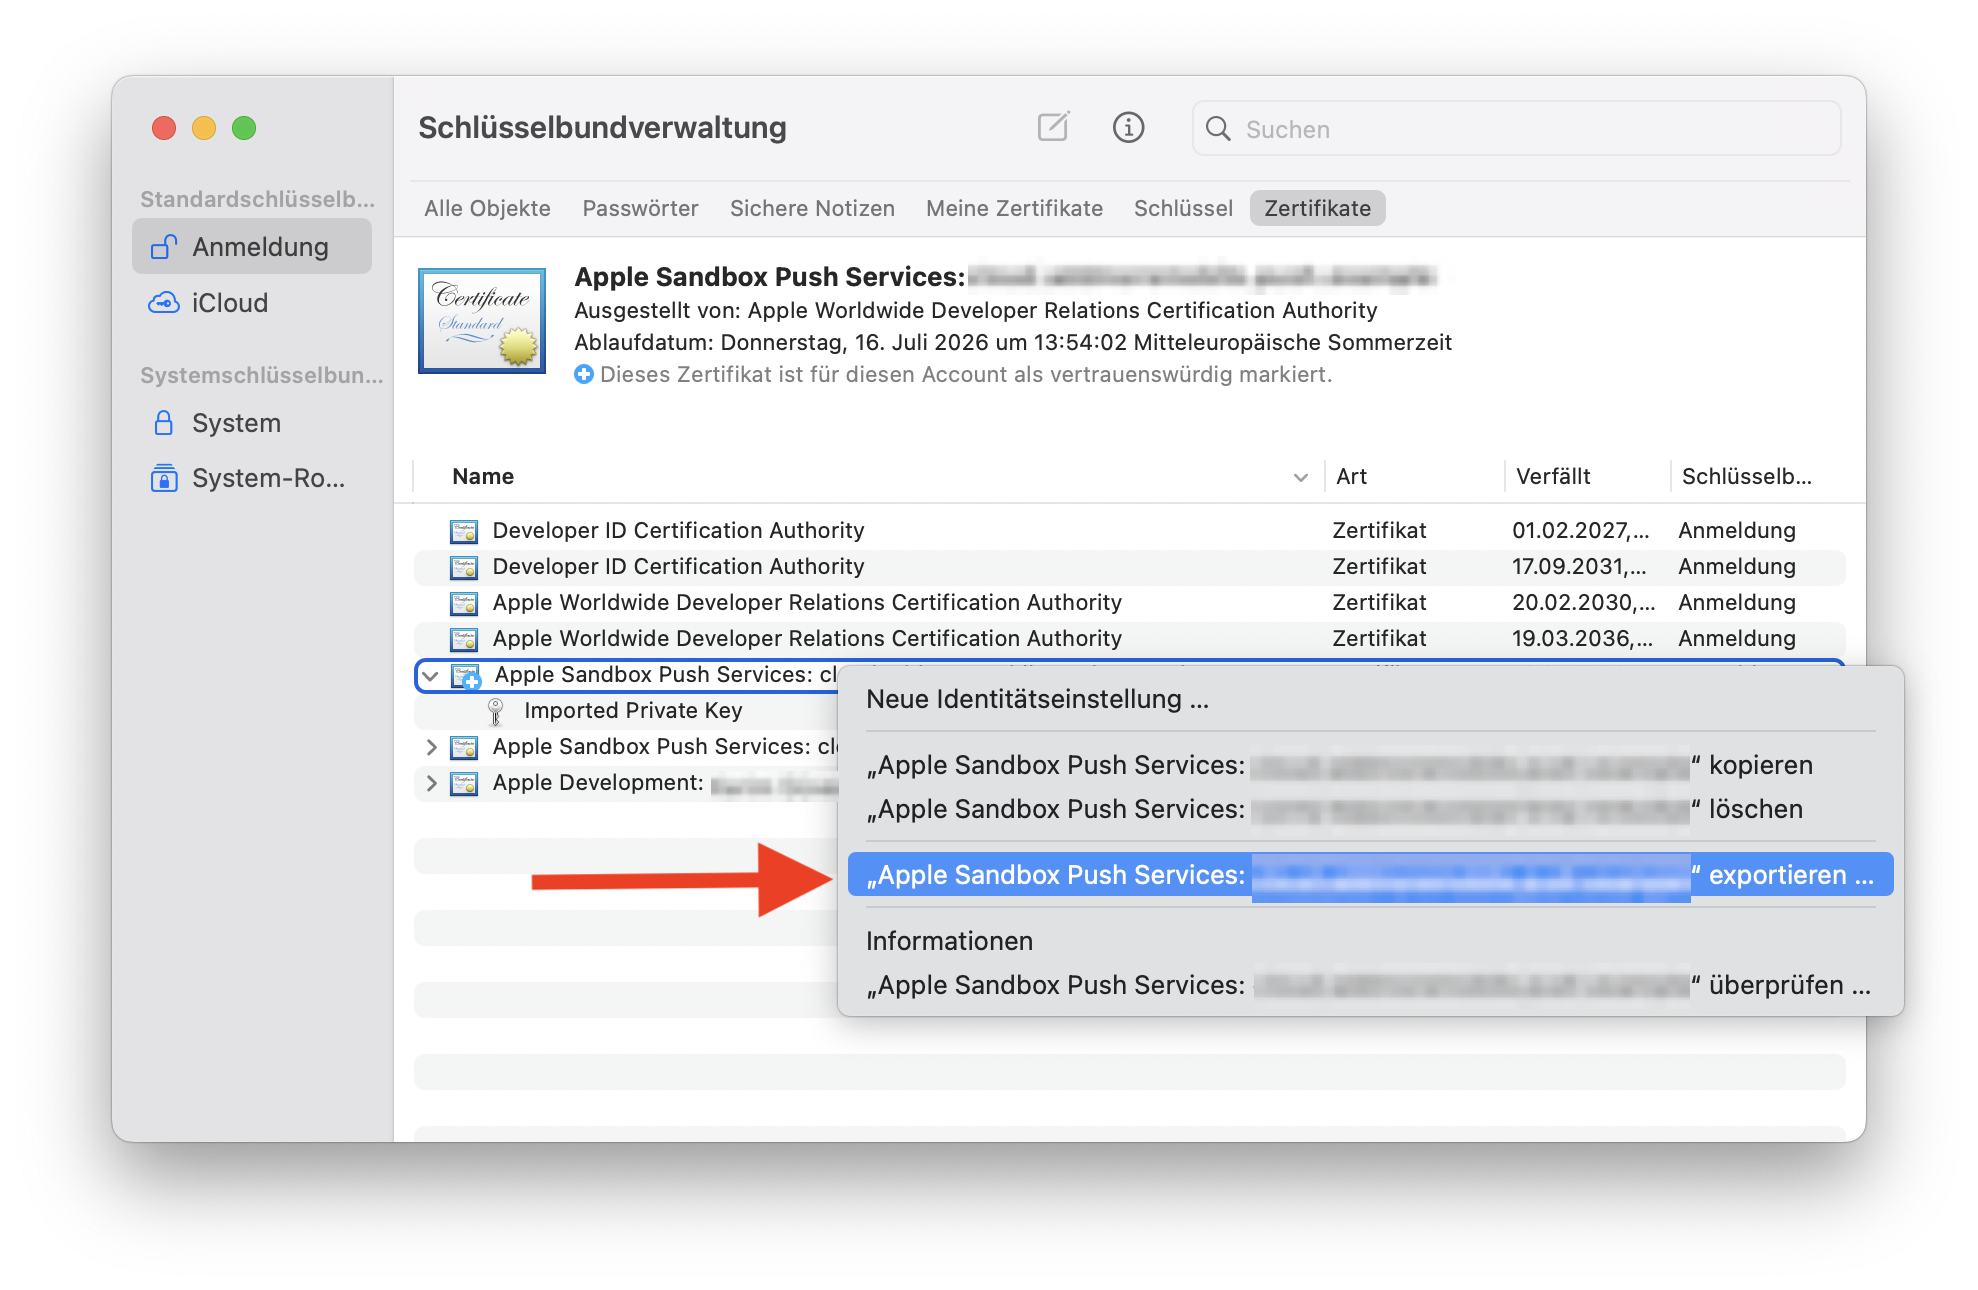Open the Sichere Notizen tab
1978x1290 pixels.
[x=812, y=208]
